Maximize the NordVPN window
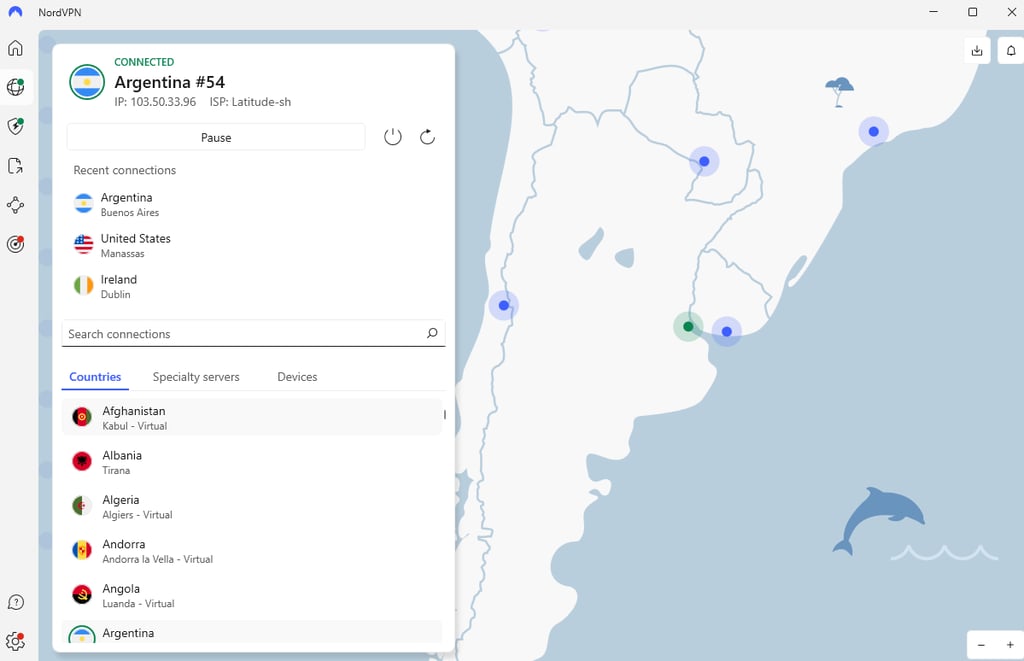 pos(972,12)
